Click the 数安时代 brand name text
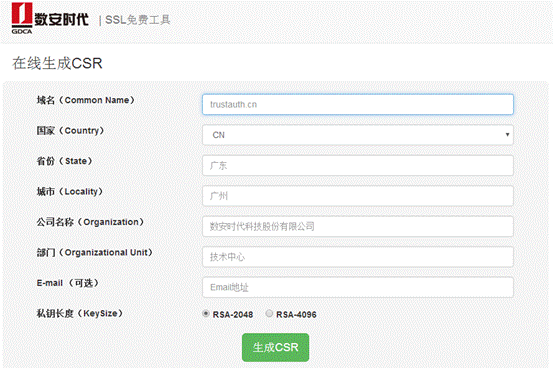Image resolution: width=553 pixels, height=368 pixels. point(61,19)
